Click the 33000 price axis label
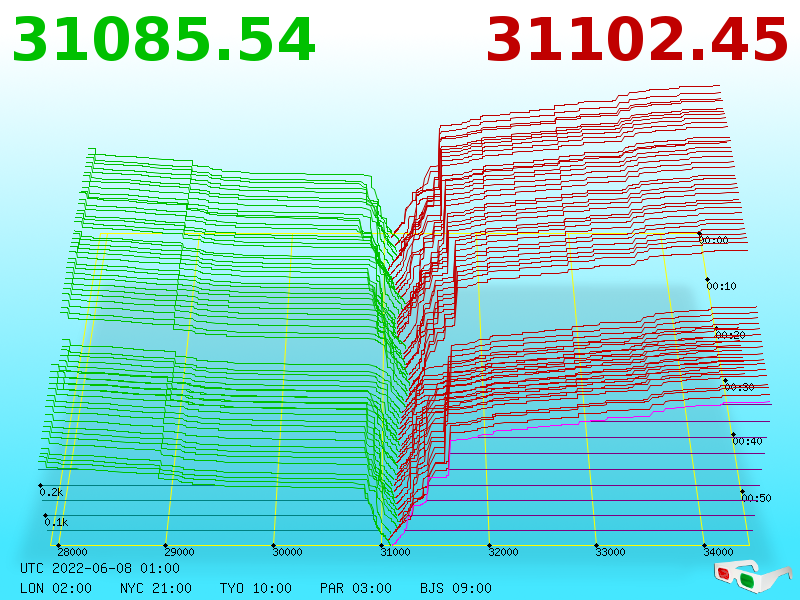Image resolution: width=800 pixels, height=600 pixels. click(611, 552)
